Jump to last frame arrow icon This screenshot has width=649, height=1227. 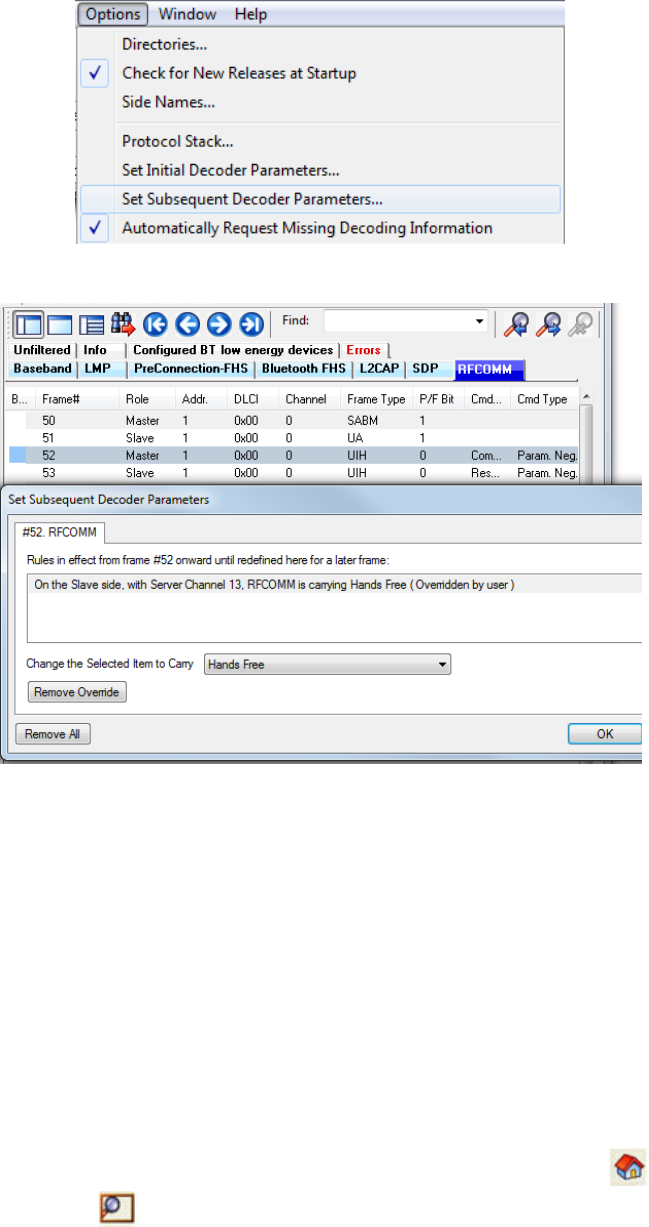point(251,323)
